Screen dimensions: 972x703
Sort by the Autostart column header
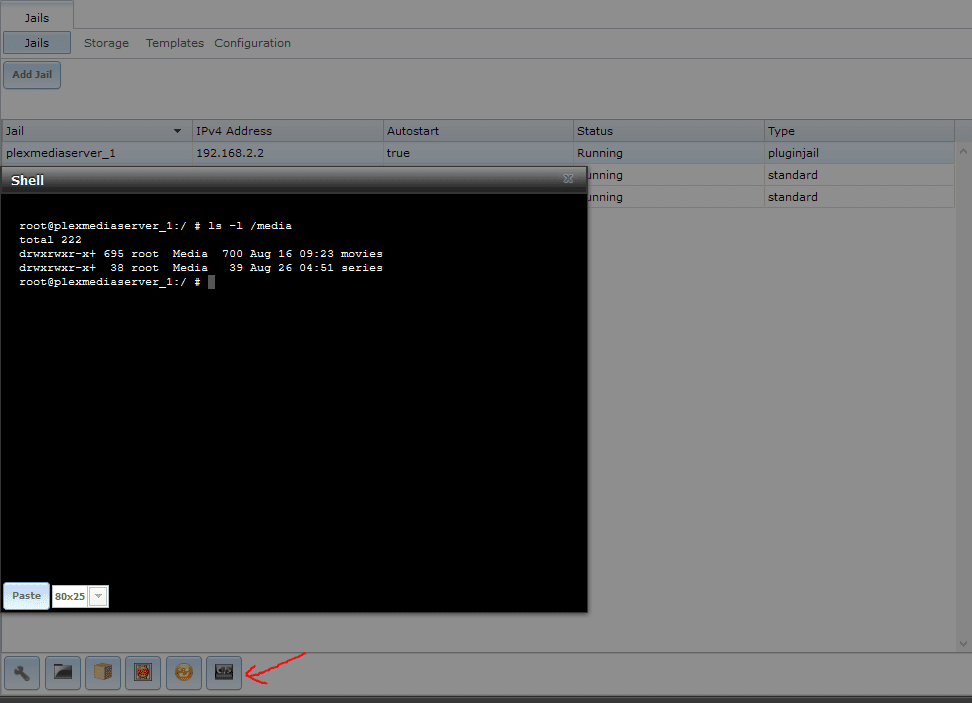coord(478,131)
